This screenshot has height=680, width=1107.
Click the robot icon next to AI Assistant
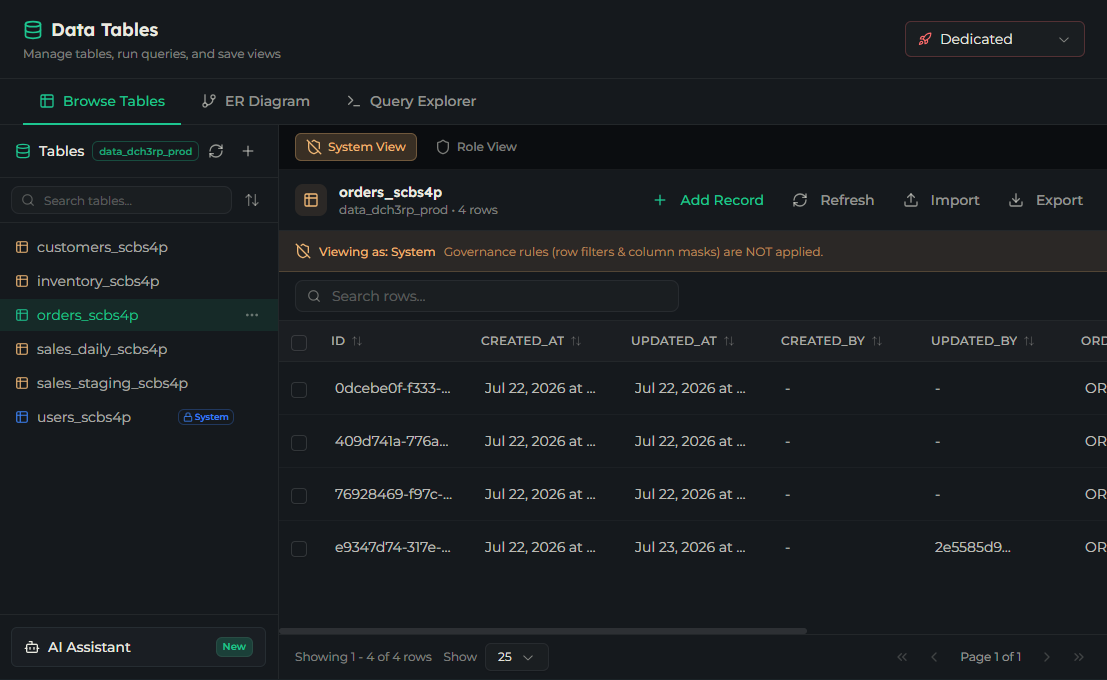[32, 647]
